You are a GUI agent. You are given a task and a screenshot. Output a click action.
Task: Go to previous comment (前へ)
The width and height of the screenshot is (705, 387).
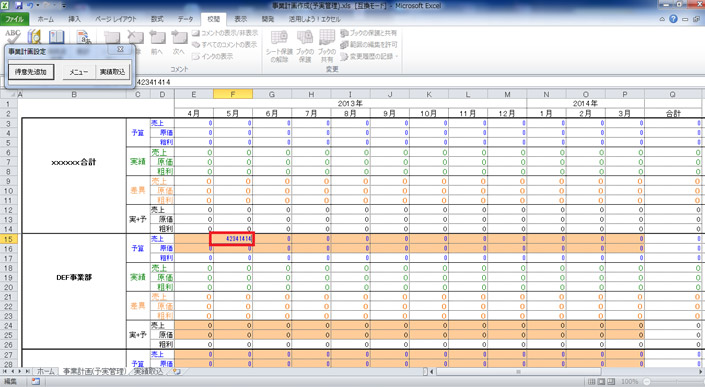click(x=157, y=42)
